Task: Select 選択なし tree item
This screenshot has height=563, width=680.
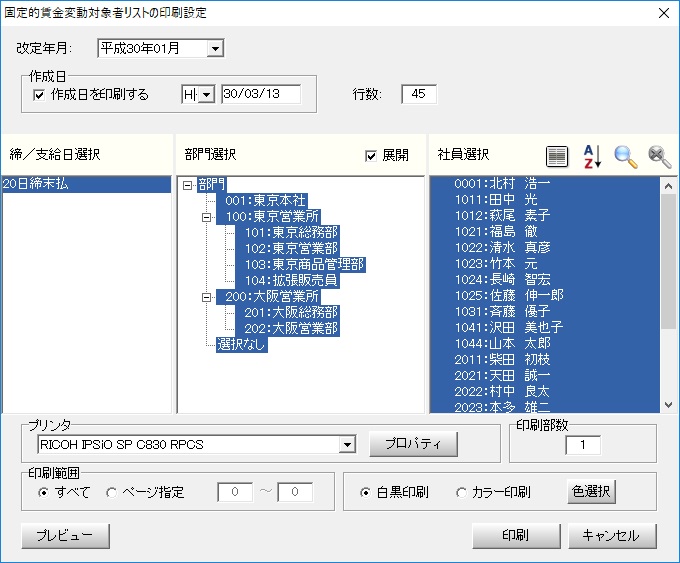Action: point(242,345)
